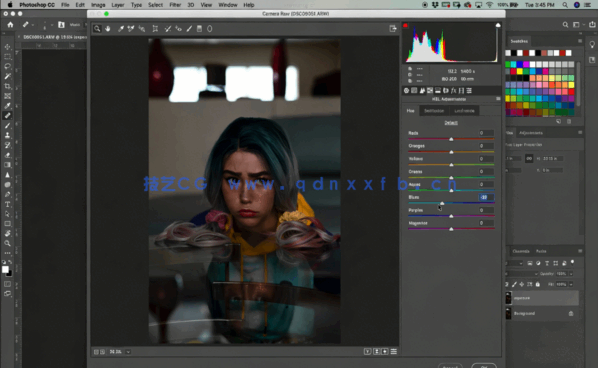This screenshot has height=368, width=598.
Task: Click the share icon at top right
Action: [x=592, y=25]
